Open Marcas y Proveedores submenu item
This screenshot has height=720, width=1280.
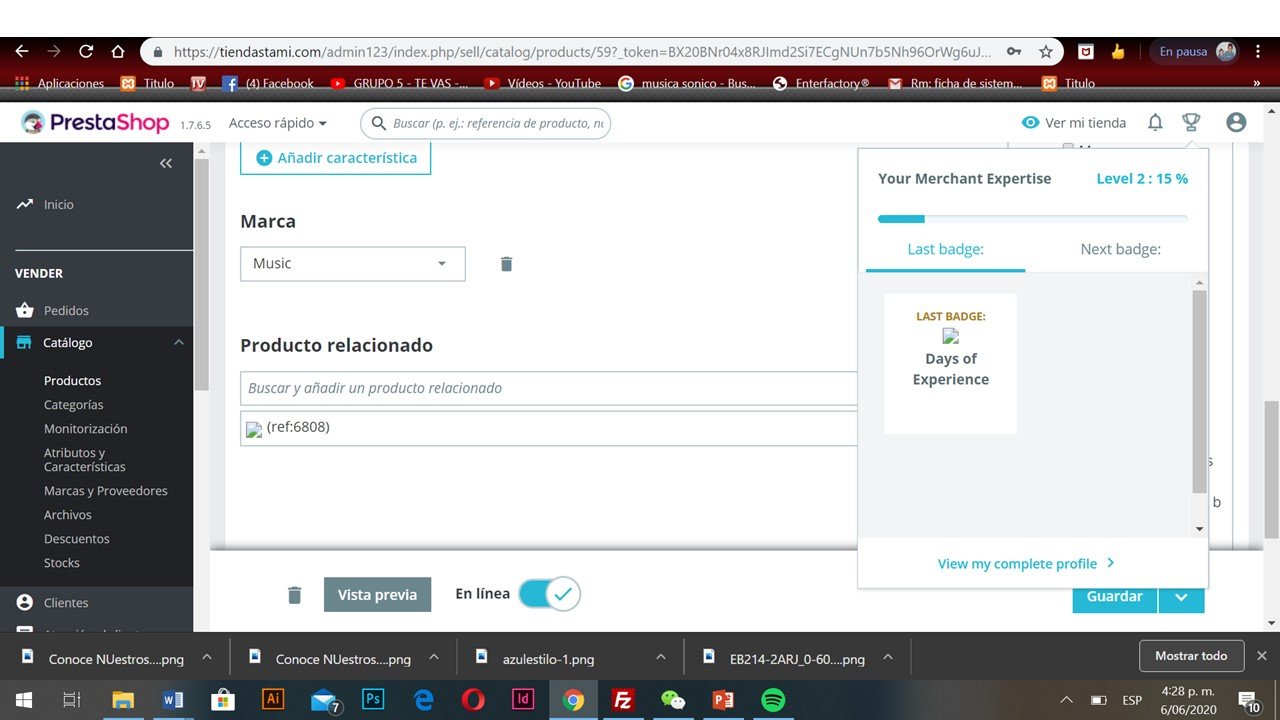click(106, 491)
